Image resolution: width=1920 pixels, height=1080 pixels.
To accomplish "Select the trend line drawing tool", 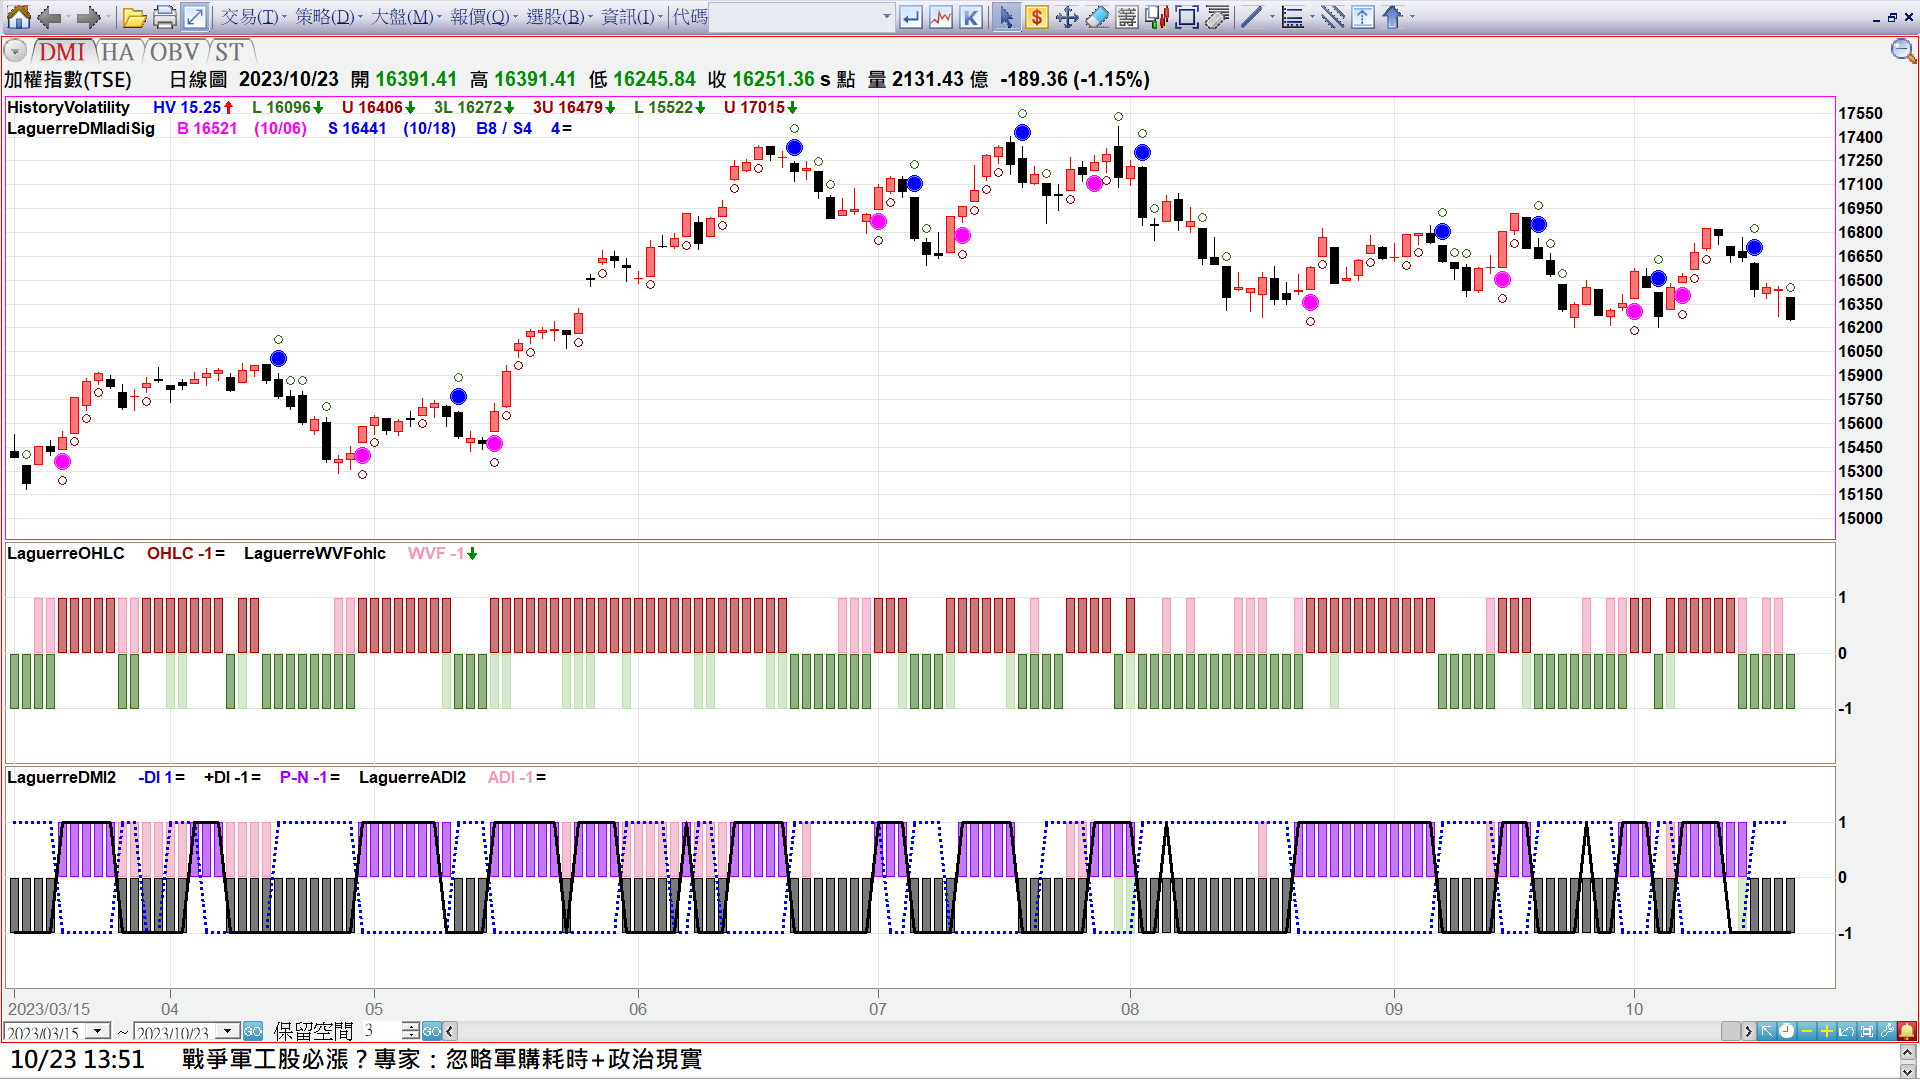I will pyautogui.click(x=1251, y=17).
